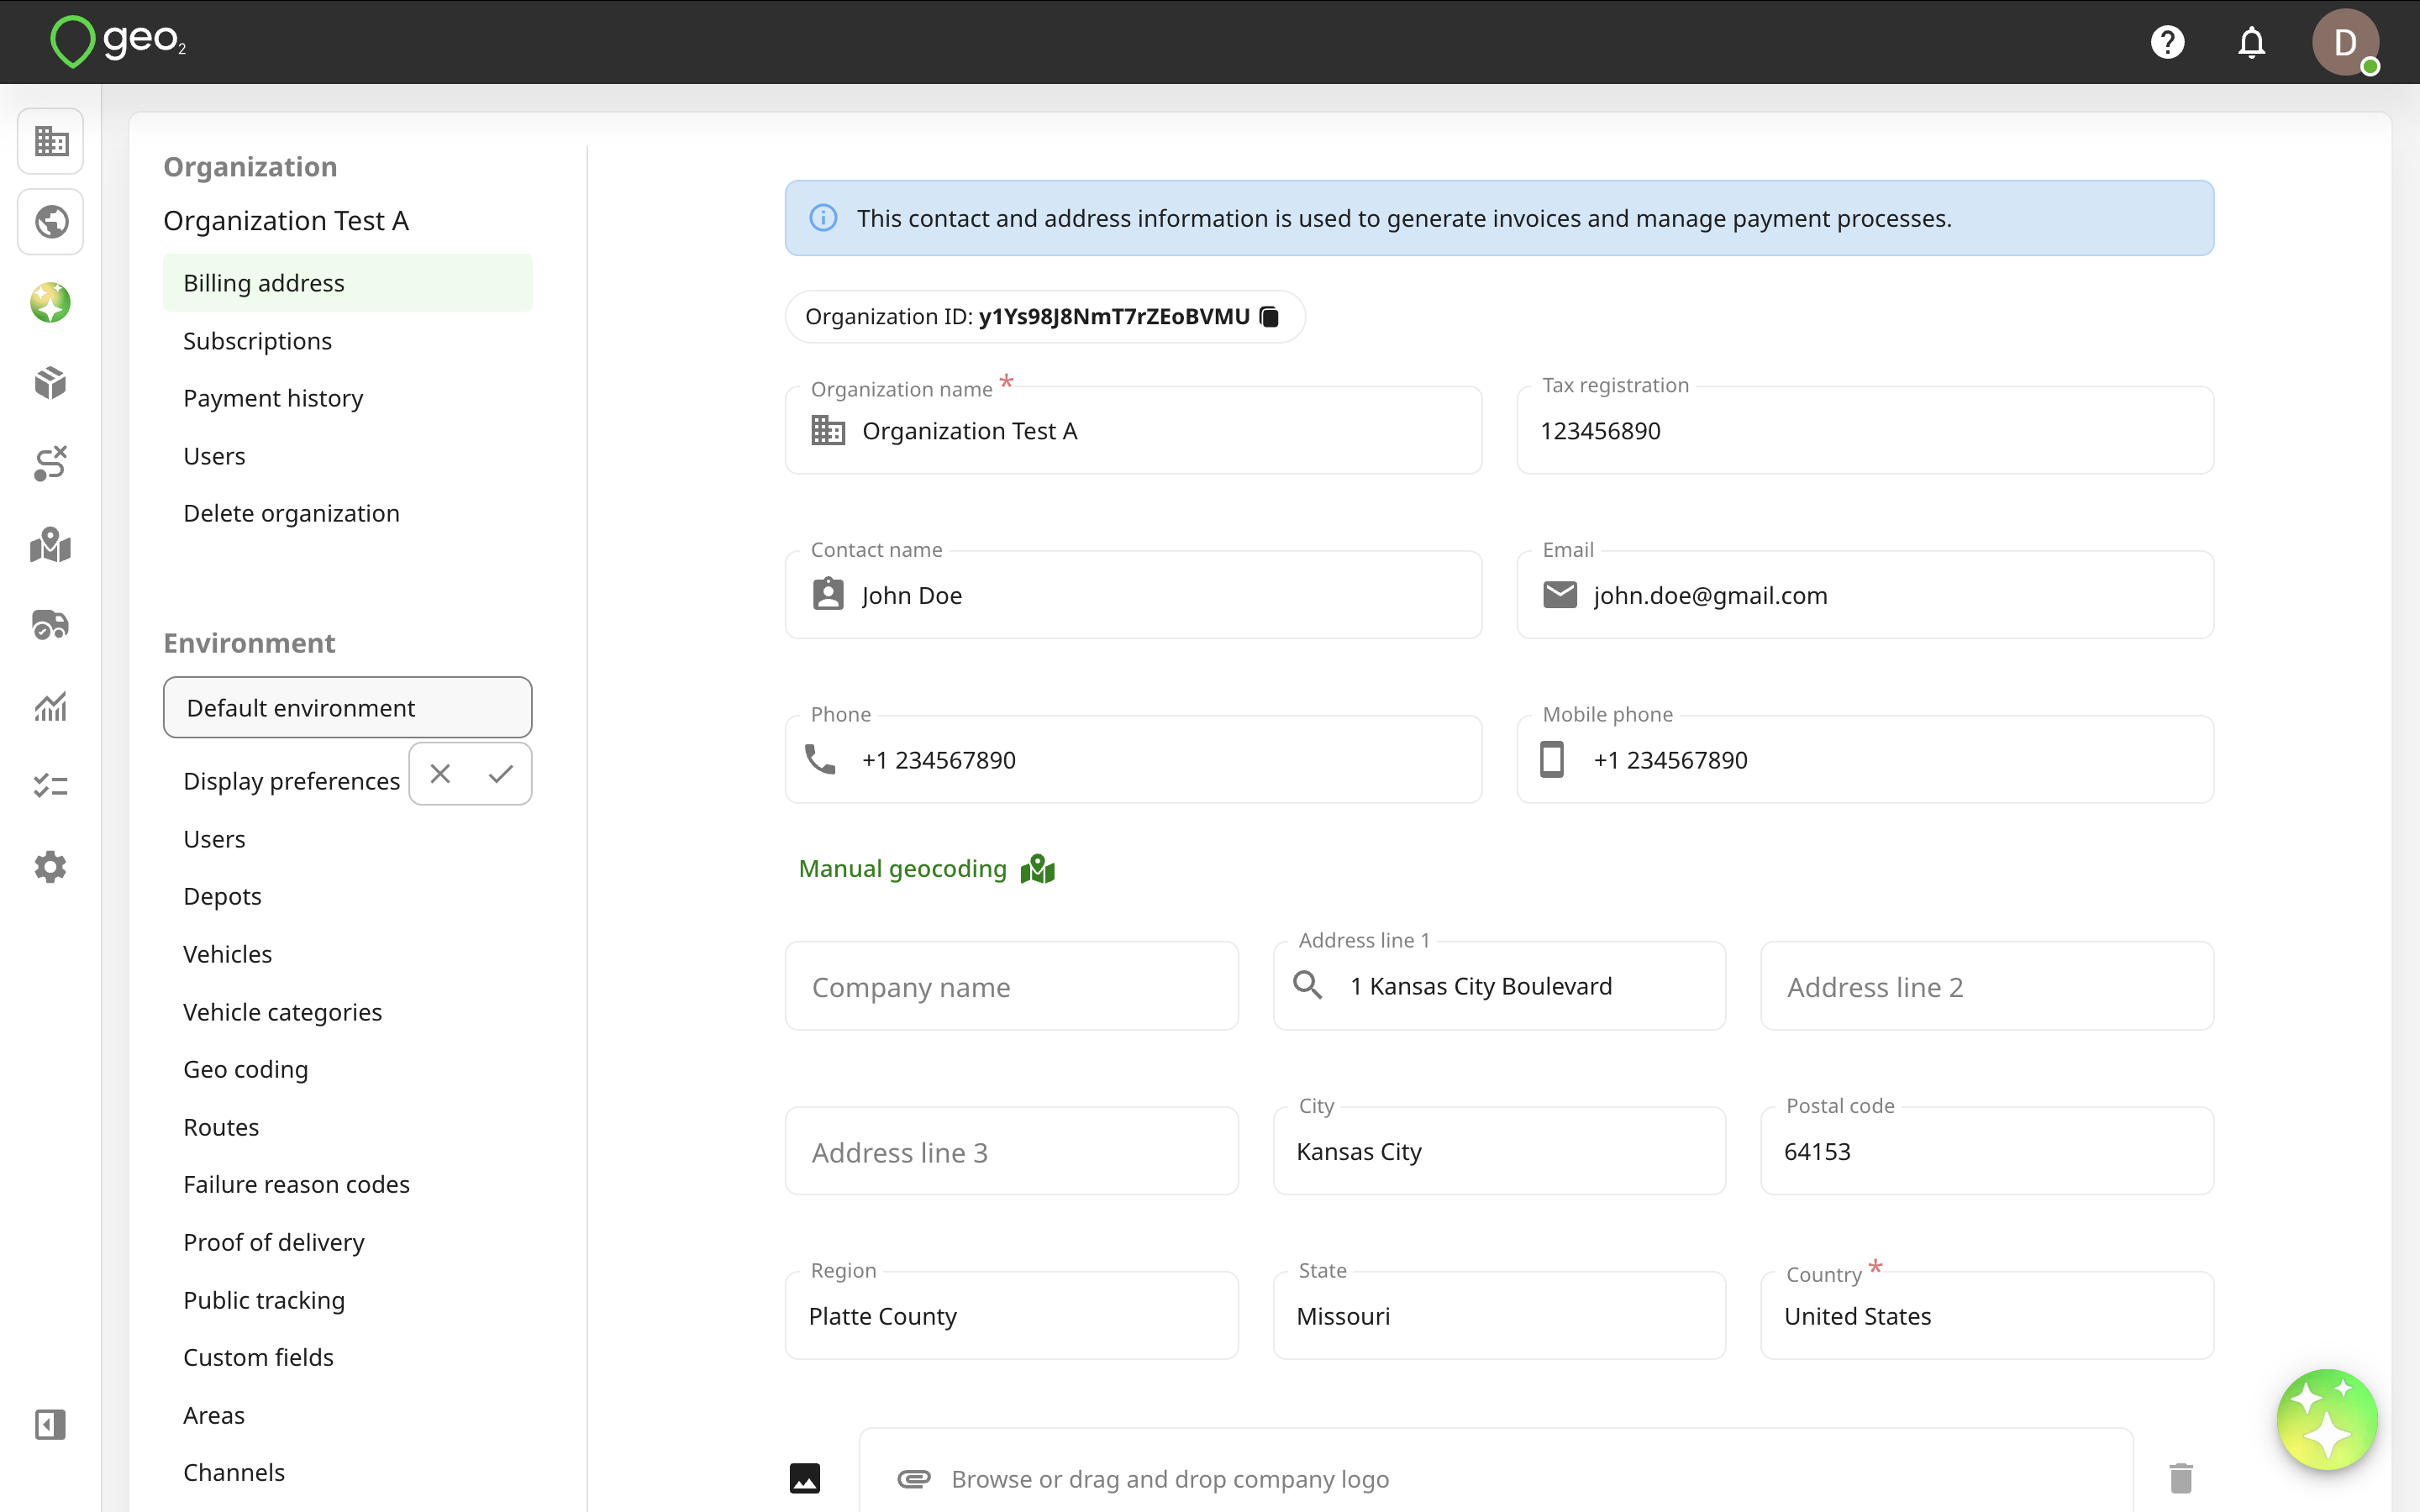Open Subscriptions section

(x=257, y=341)
